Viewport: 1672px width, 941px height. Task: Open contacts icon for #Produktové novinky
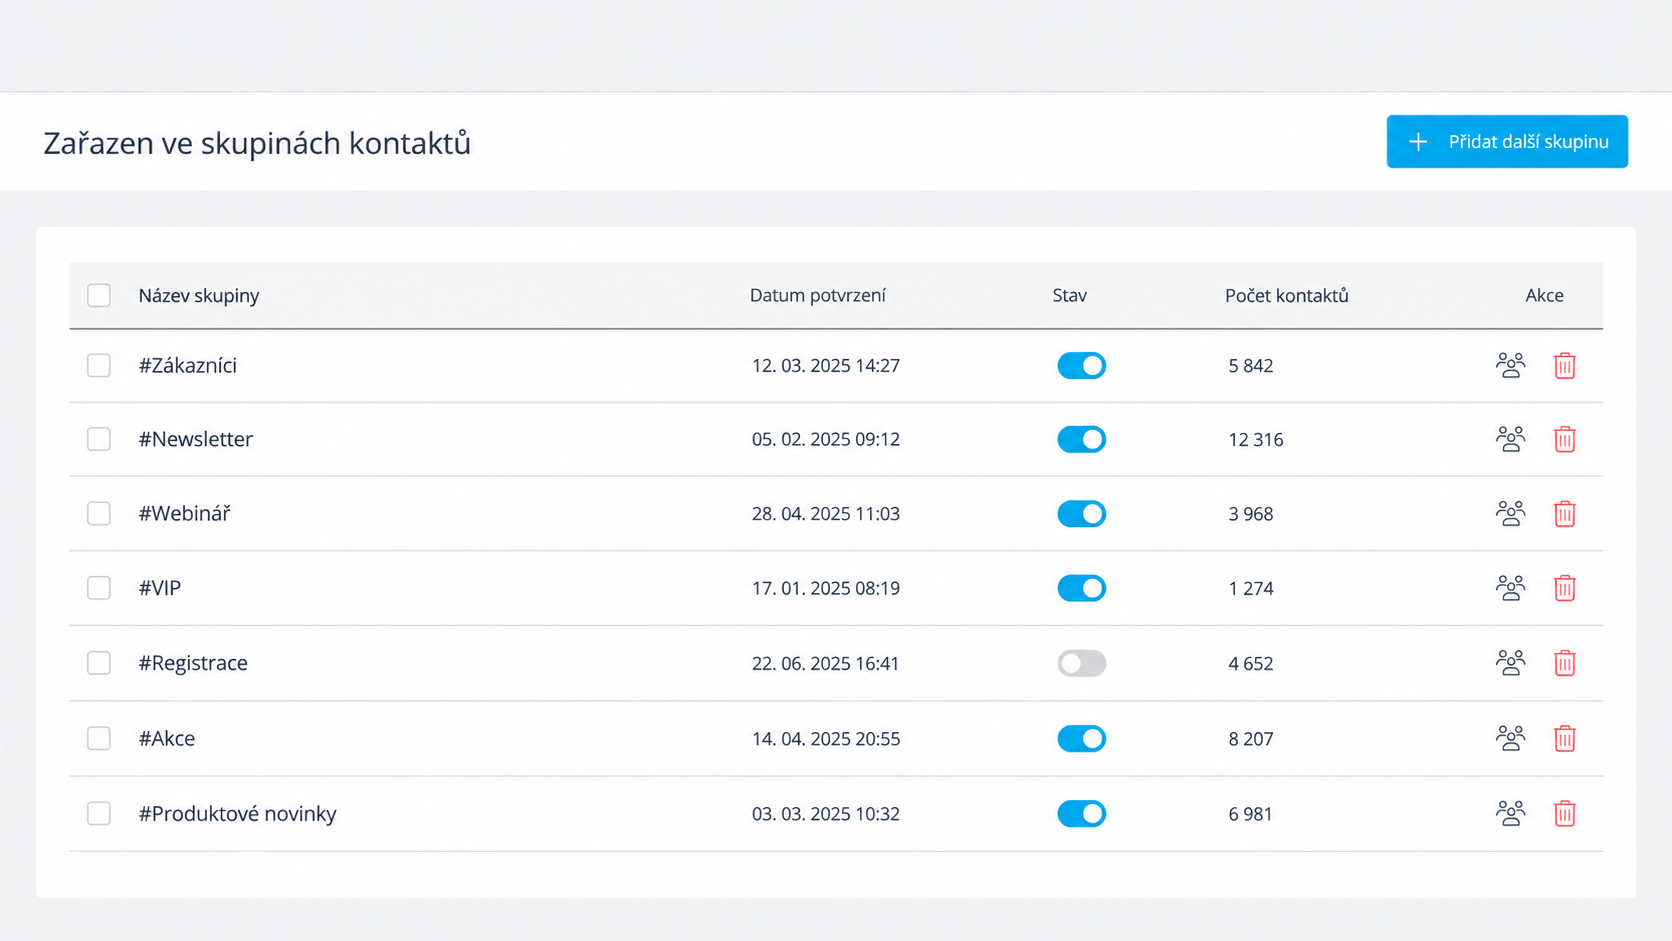[1510, 813]
